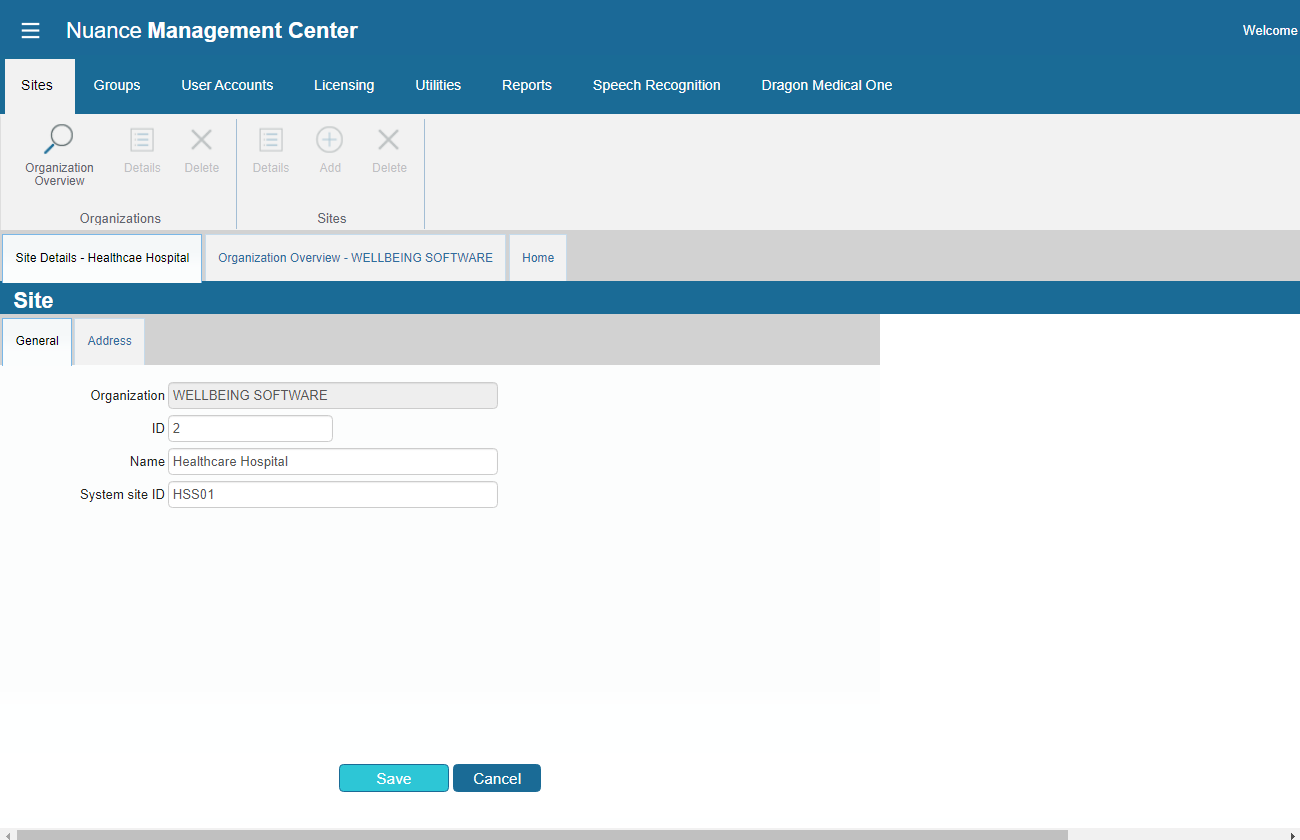Screen dimensions: 1300x840
Task: Click the Welcome text in header
Action: 1270,31
